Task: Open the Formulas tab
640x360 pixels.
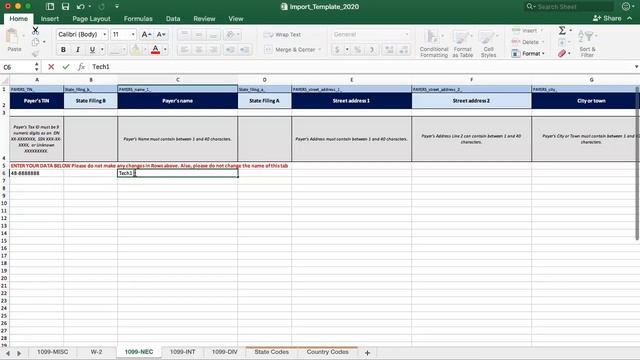Action: [138, 19]
